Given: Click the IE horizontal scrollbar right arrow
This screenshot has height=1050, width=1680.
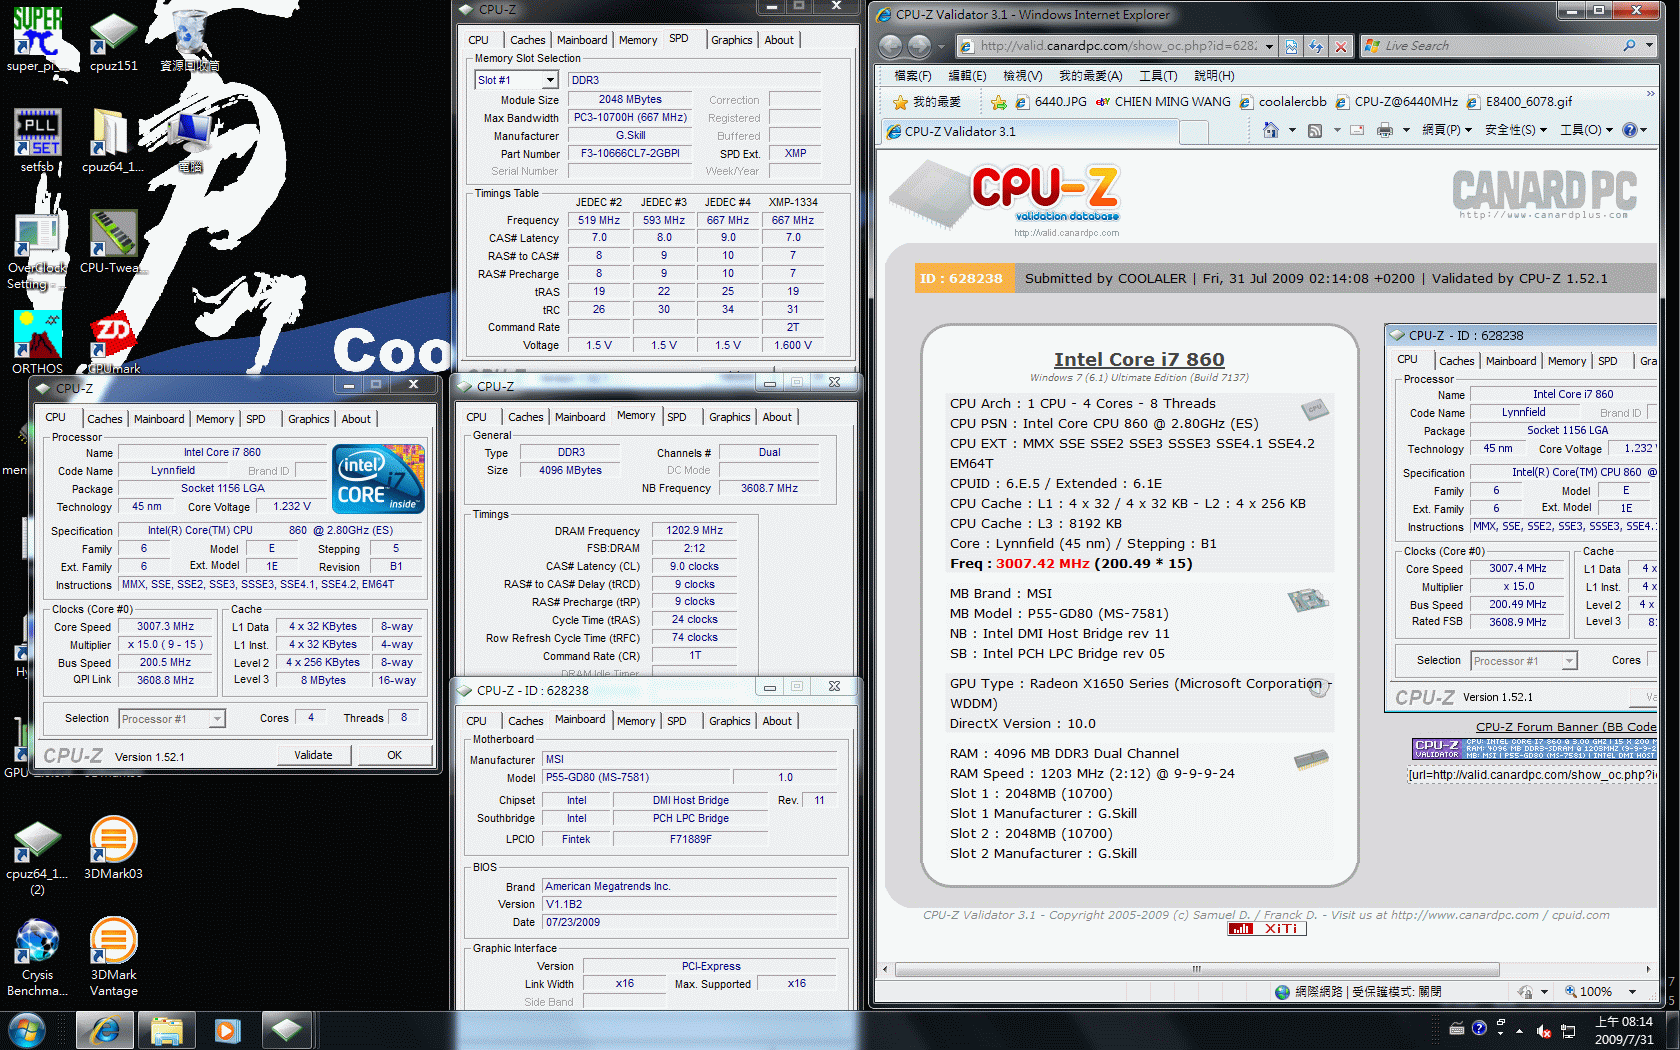Looking at the screenshot, I should 1648,969.
